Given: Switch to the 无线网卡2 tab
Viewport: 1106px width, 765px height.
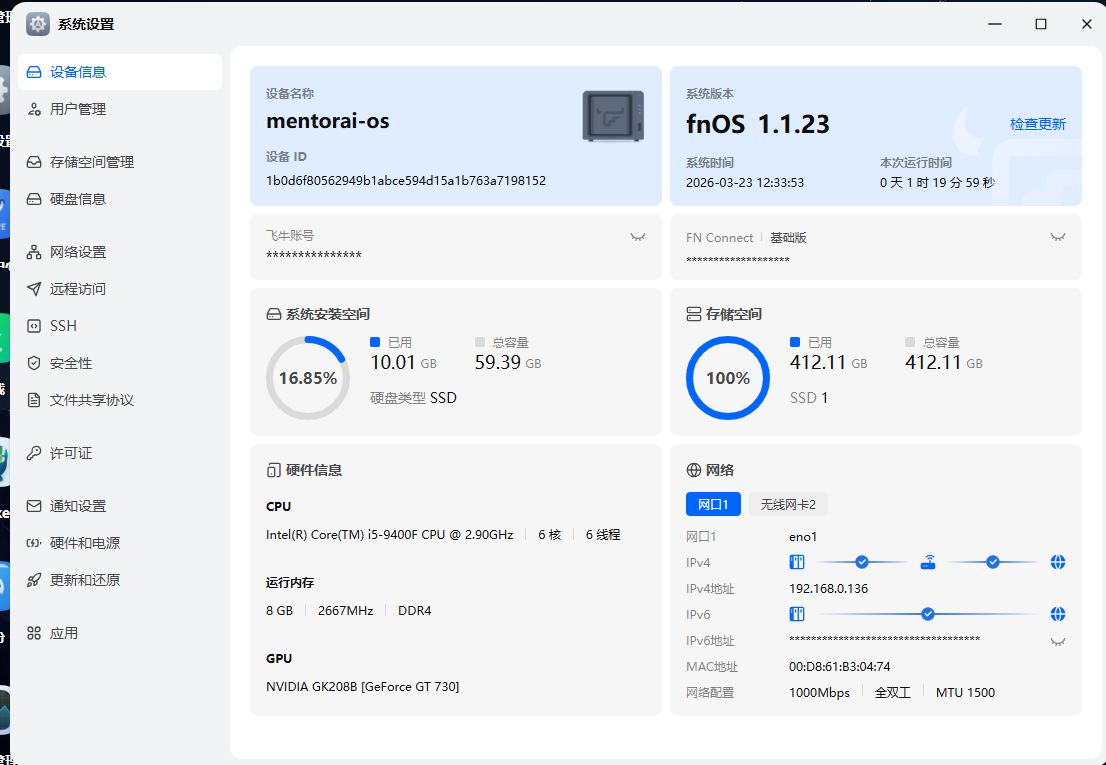Looking at the screenshot, I should tap(788, 504).
